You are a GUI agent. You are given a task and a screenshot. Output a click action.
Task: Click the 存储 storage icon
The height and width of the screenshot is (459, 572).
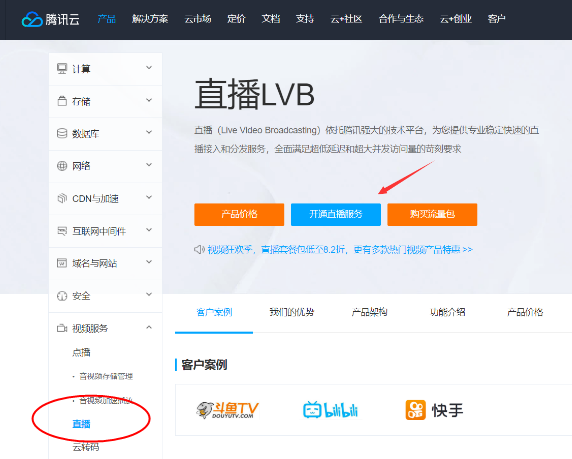[62, 101]
